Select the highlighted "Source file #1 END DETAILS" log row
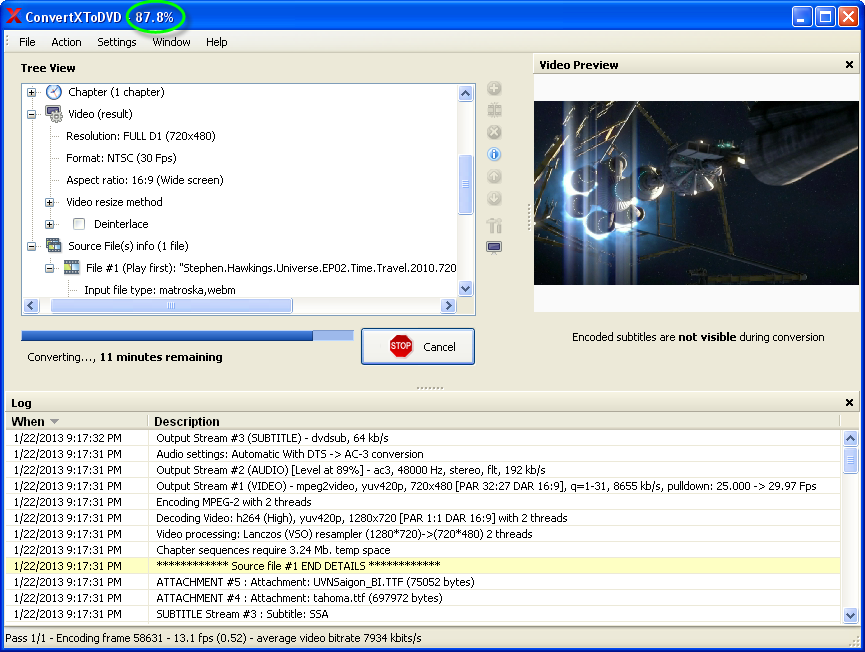This screenshot has width=865, height=652. (424, 566)
